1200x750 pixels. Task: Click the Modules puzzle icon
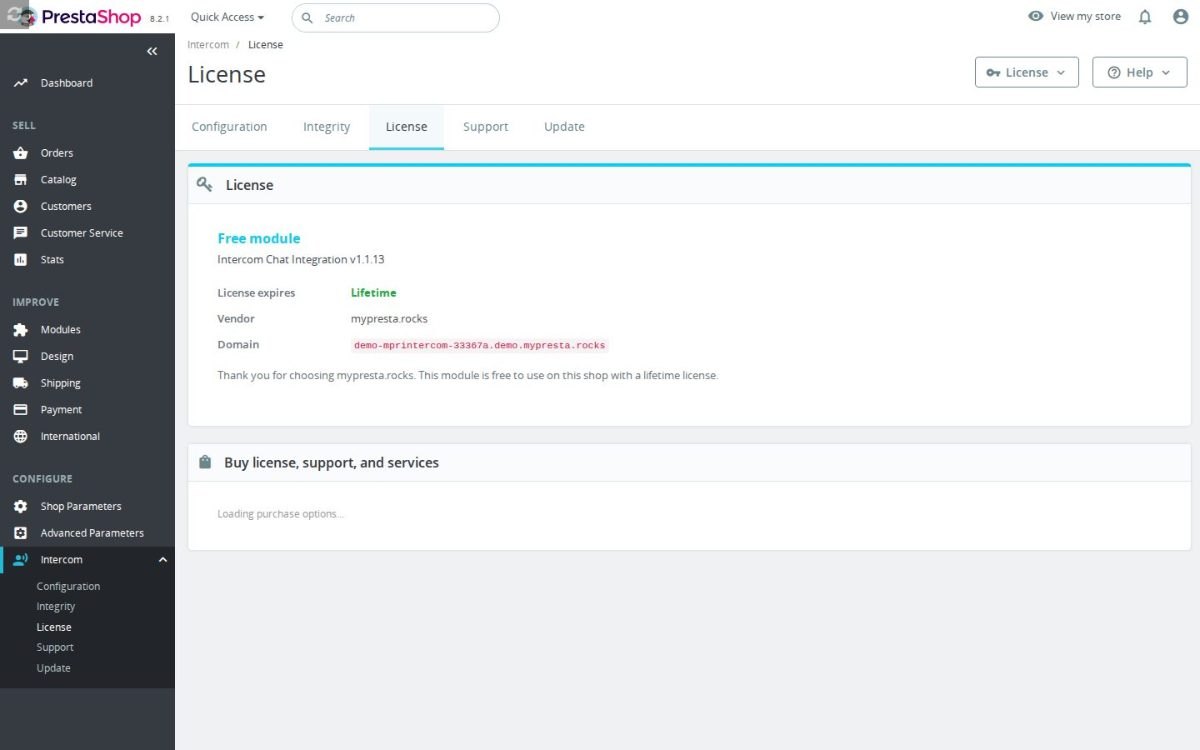pyautogui.click(x=20, y=330)
